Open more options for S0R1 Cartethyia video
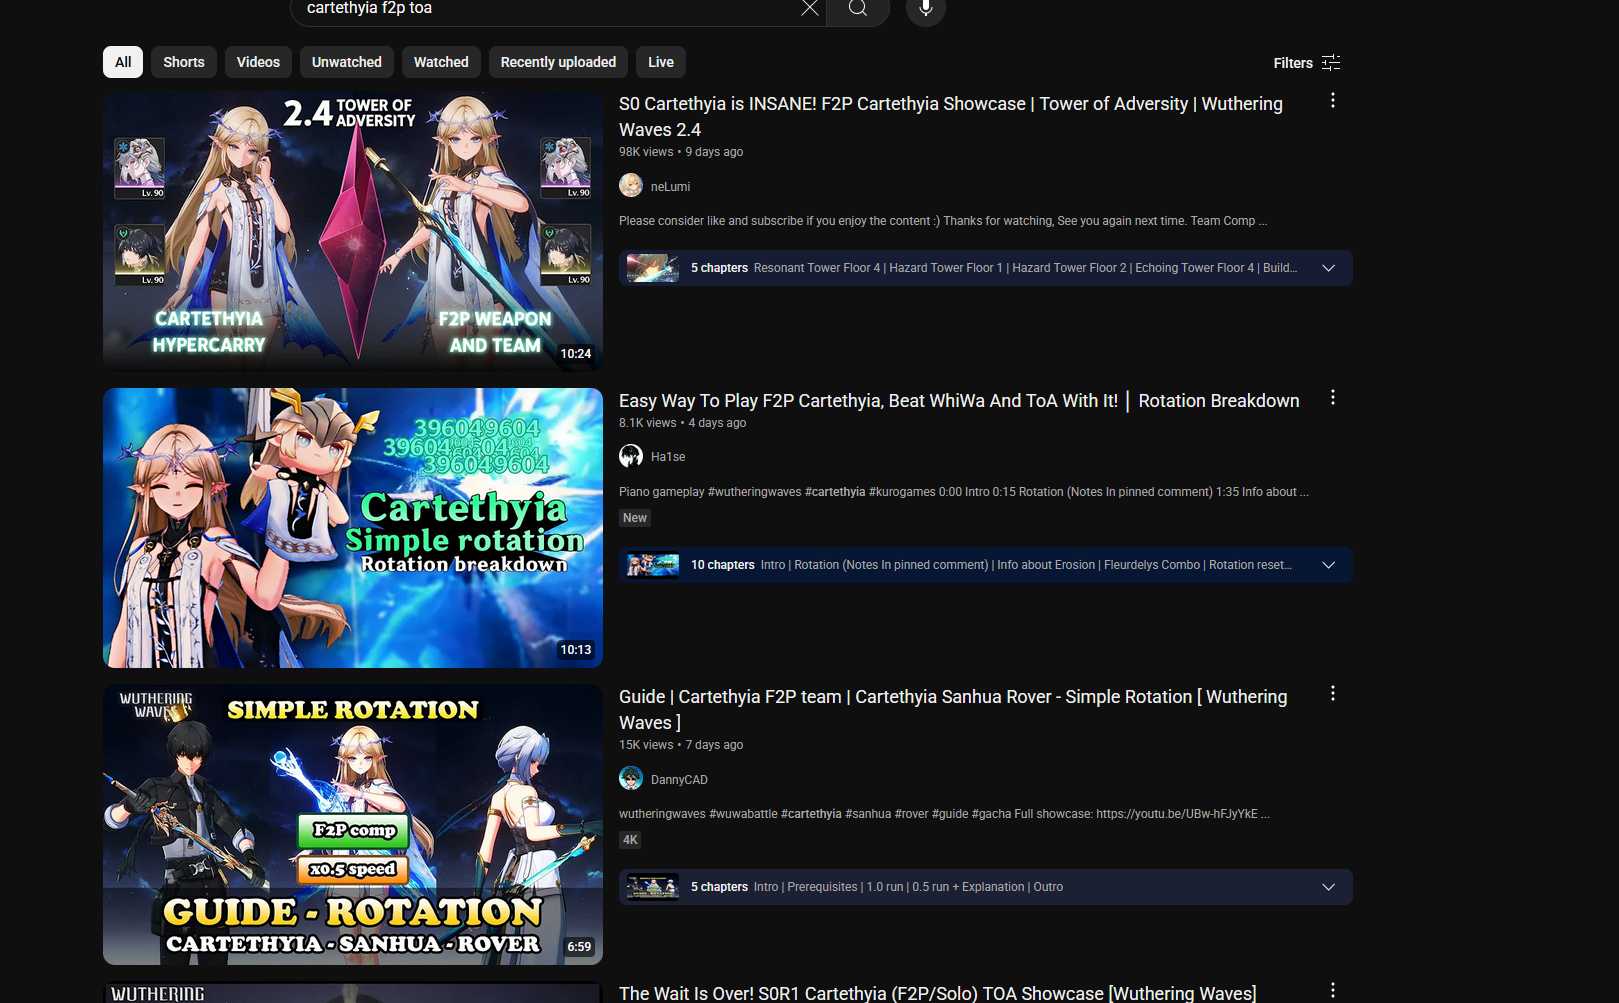The image size is (1619, 1003). coord(1333,990)
